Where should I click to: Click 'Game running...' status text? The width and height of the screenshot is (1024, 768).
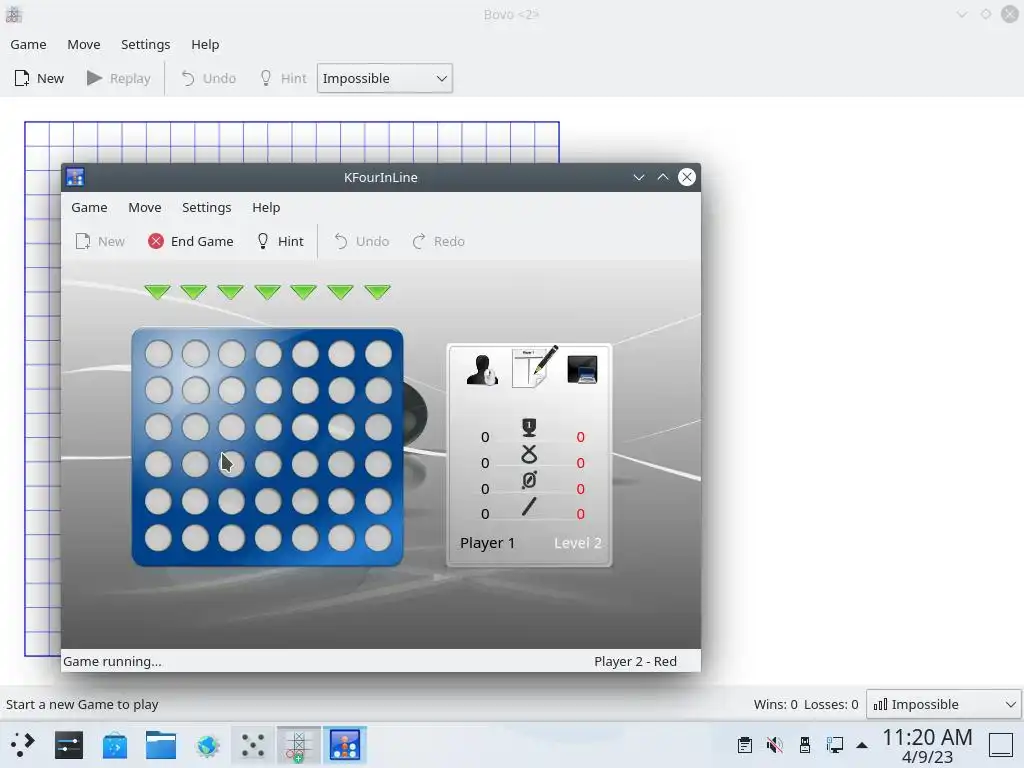pyautogui.click(x=112, y=661)
